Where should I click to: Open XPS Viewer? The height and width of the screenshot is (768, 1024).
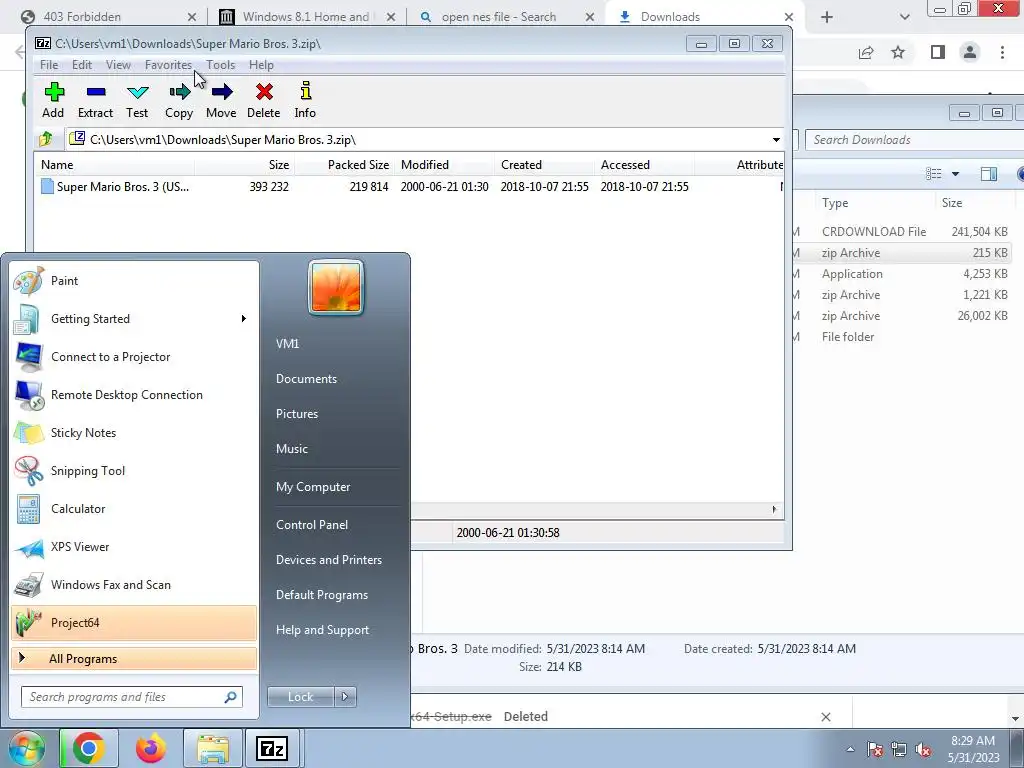(x=135, y=547)
